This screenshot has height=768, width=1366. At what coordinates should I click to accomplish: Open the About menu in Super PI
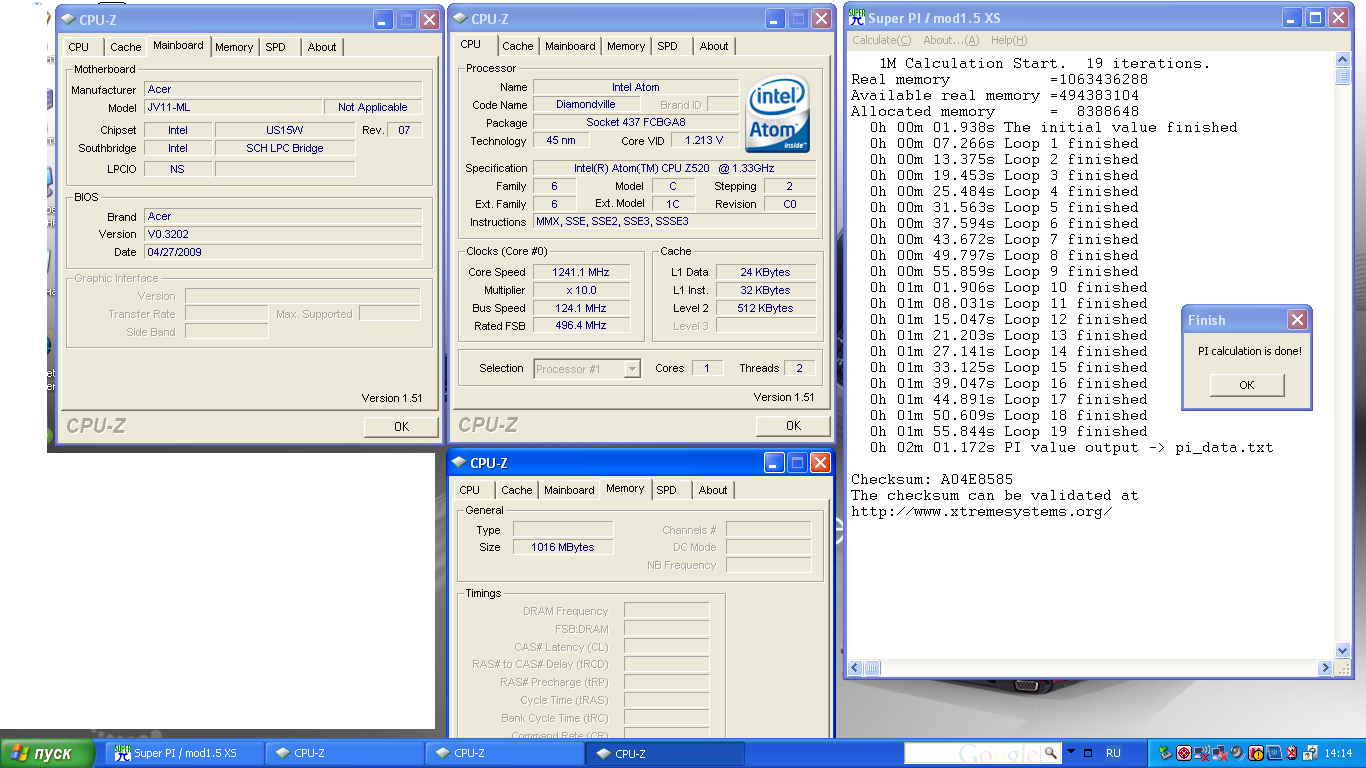click(x=951, y=40)
